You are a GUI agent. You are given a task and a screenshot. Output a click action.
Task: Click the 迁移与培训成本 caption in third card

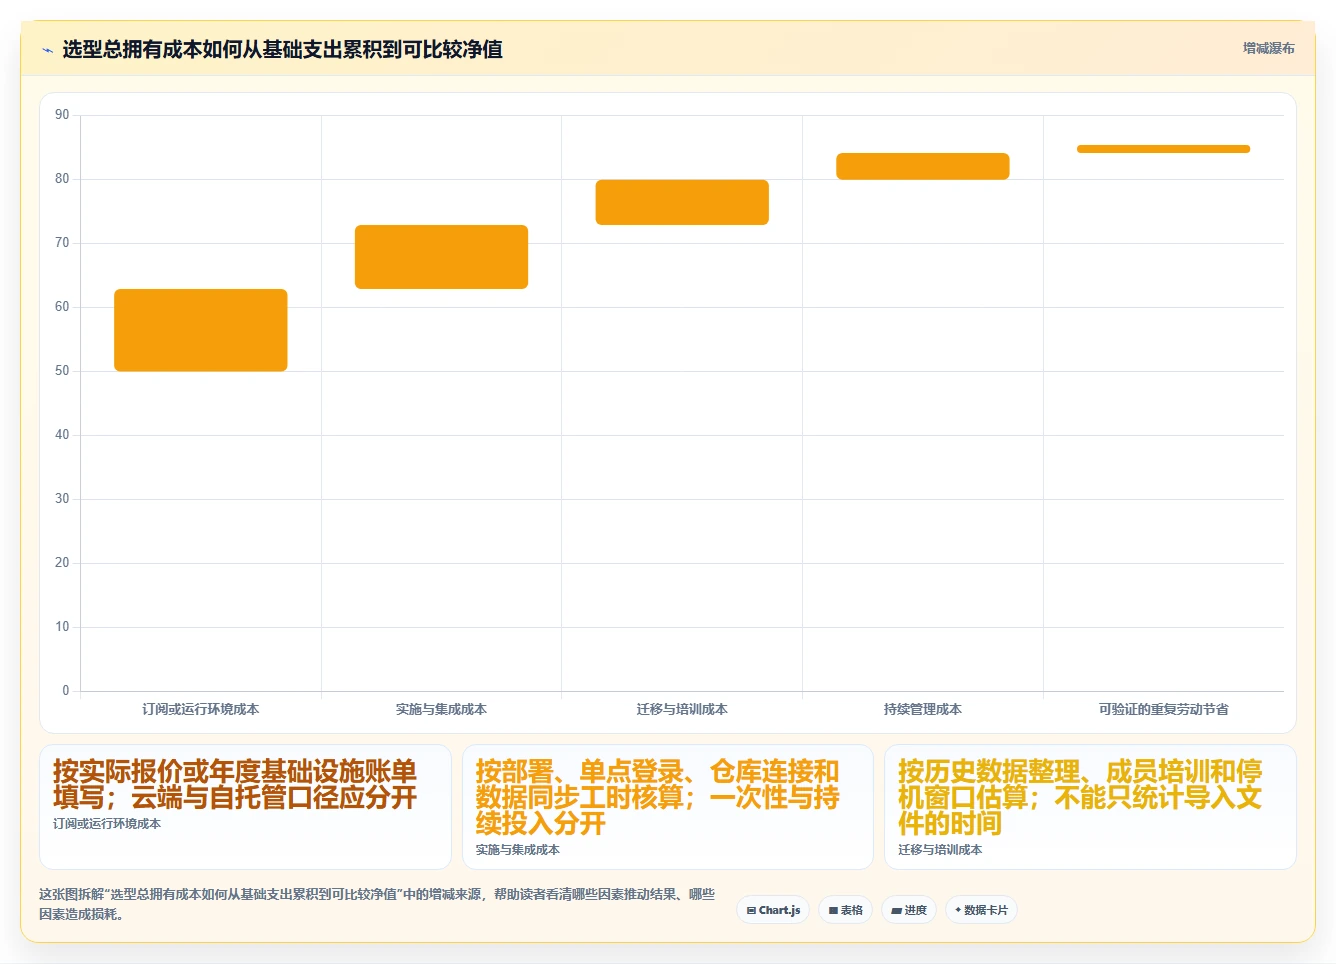point(940,850)
